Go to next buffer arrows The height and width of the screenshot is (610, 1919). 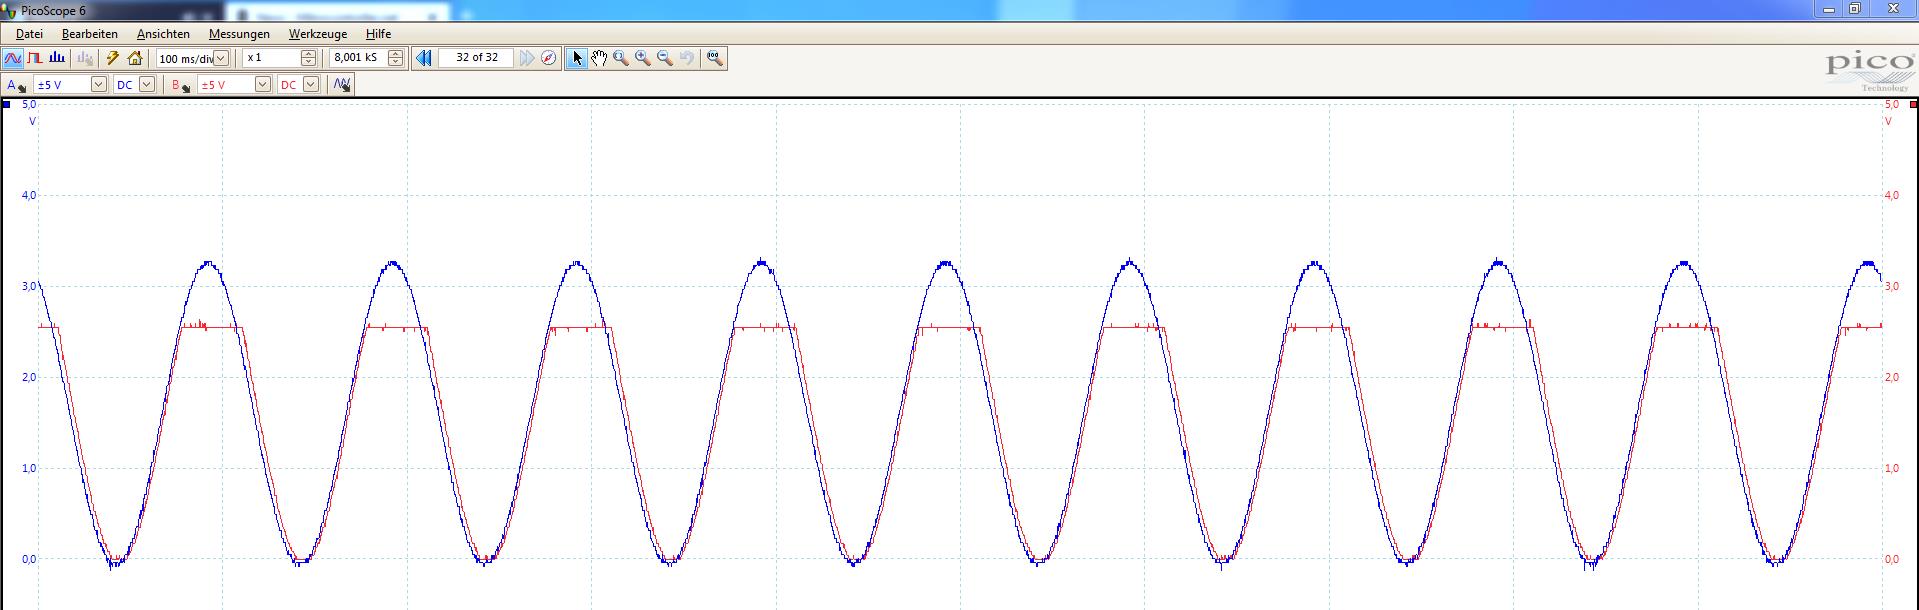(x=526, y=58)
